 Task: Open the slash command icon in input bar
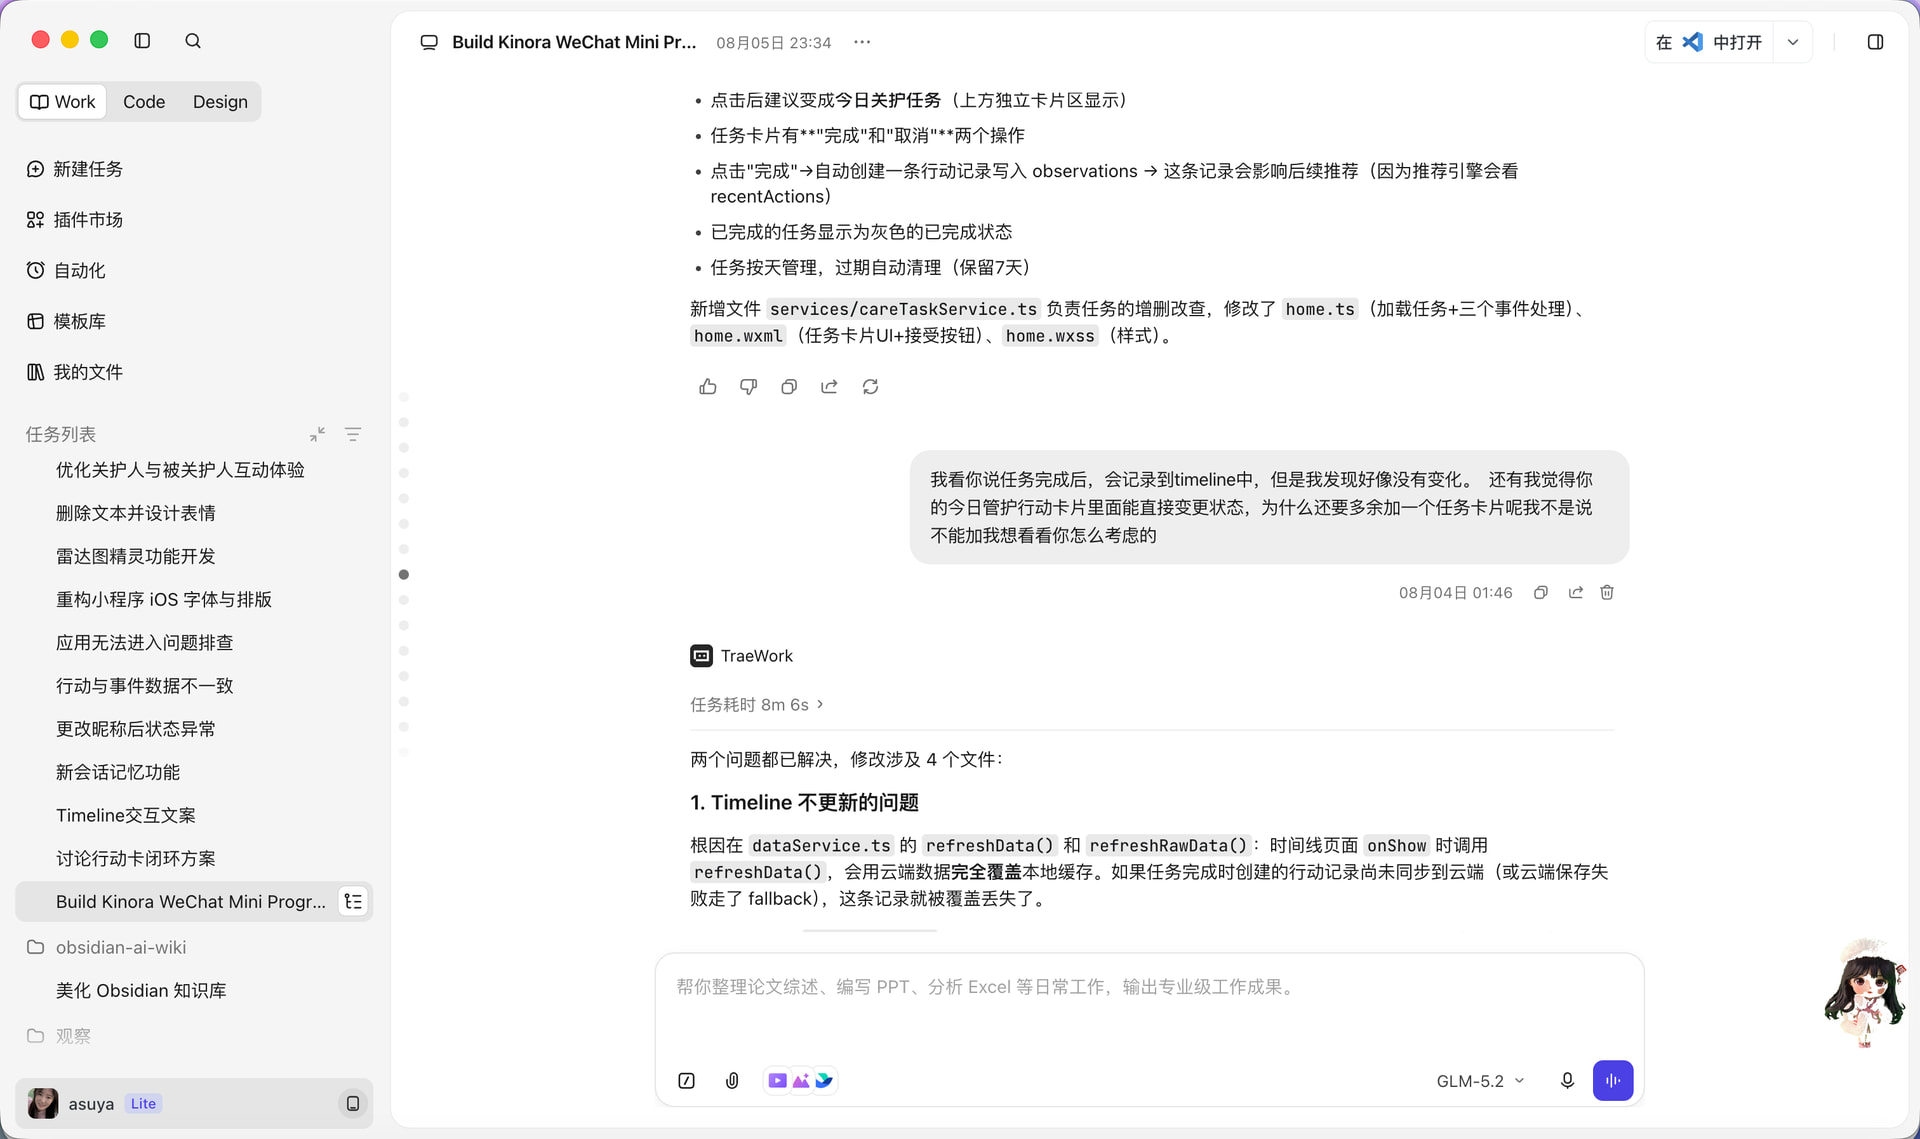(686, 1081)
